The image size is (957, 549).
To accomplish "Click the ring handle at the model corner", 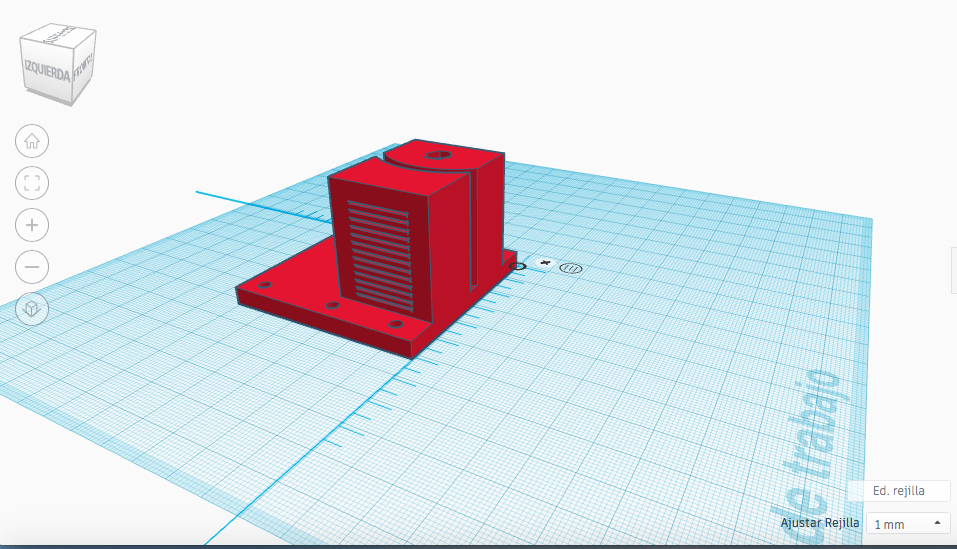I will tap(518, 267).
